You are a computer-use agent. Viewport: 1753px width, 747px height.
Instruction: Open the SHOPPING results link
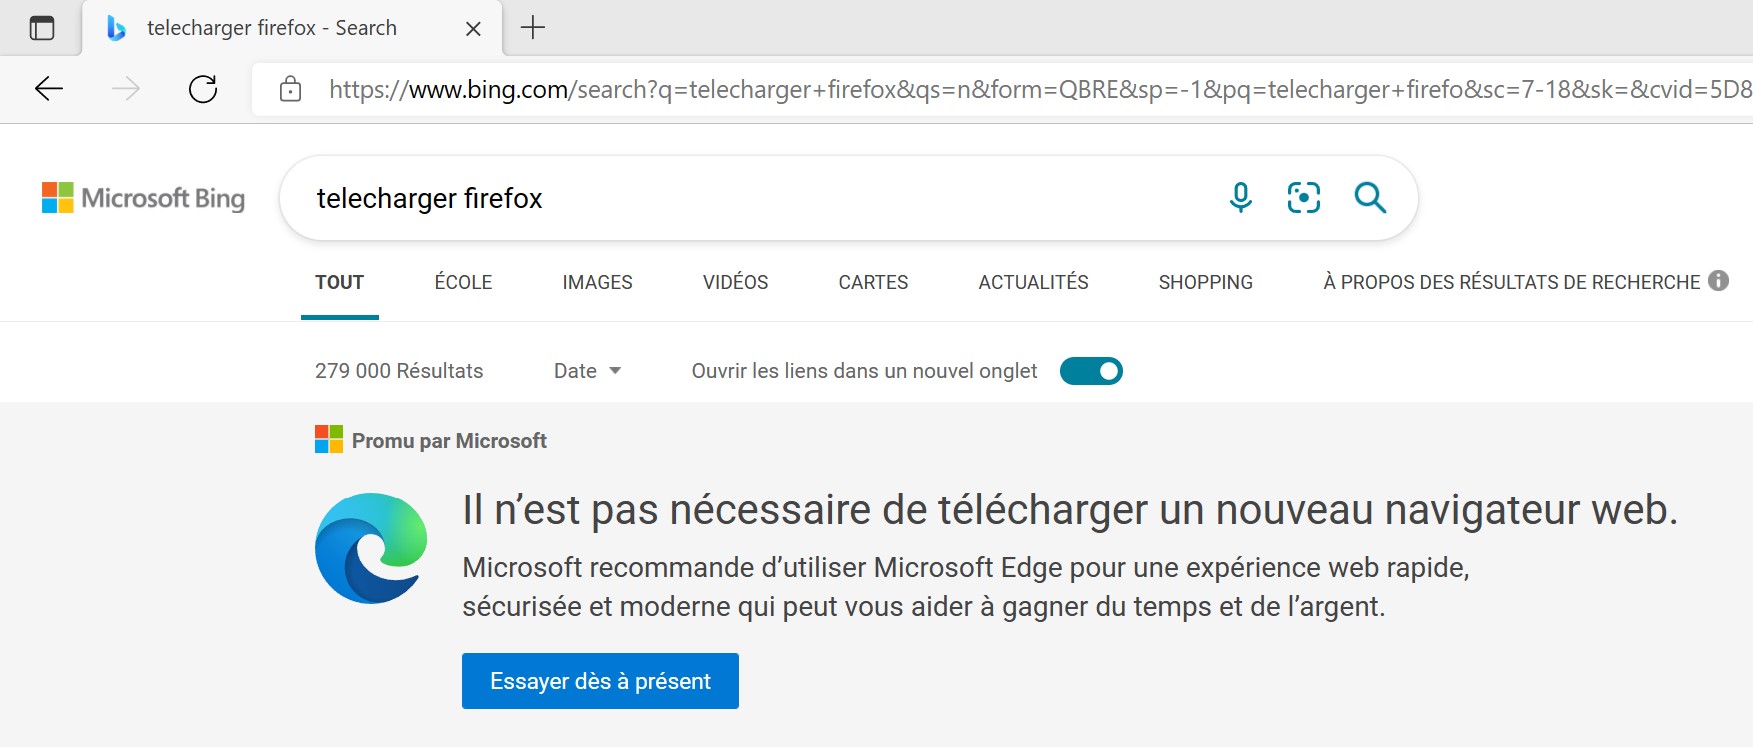[x=1205, y=282]
